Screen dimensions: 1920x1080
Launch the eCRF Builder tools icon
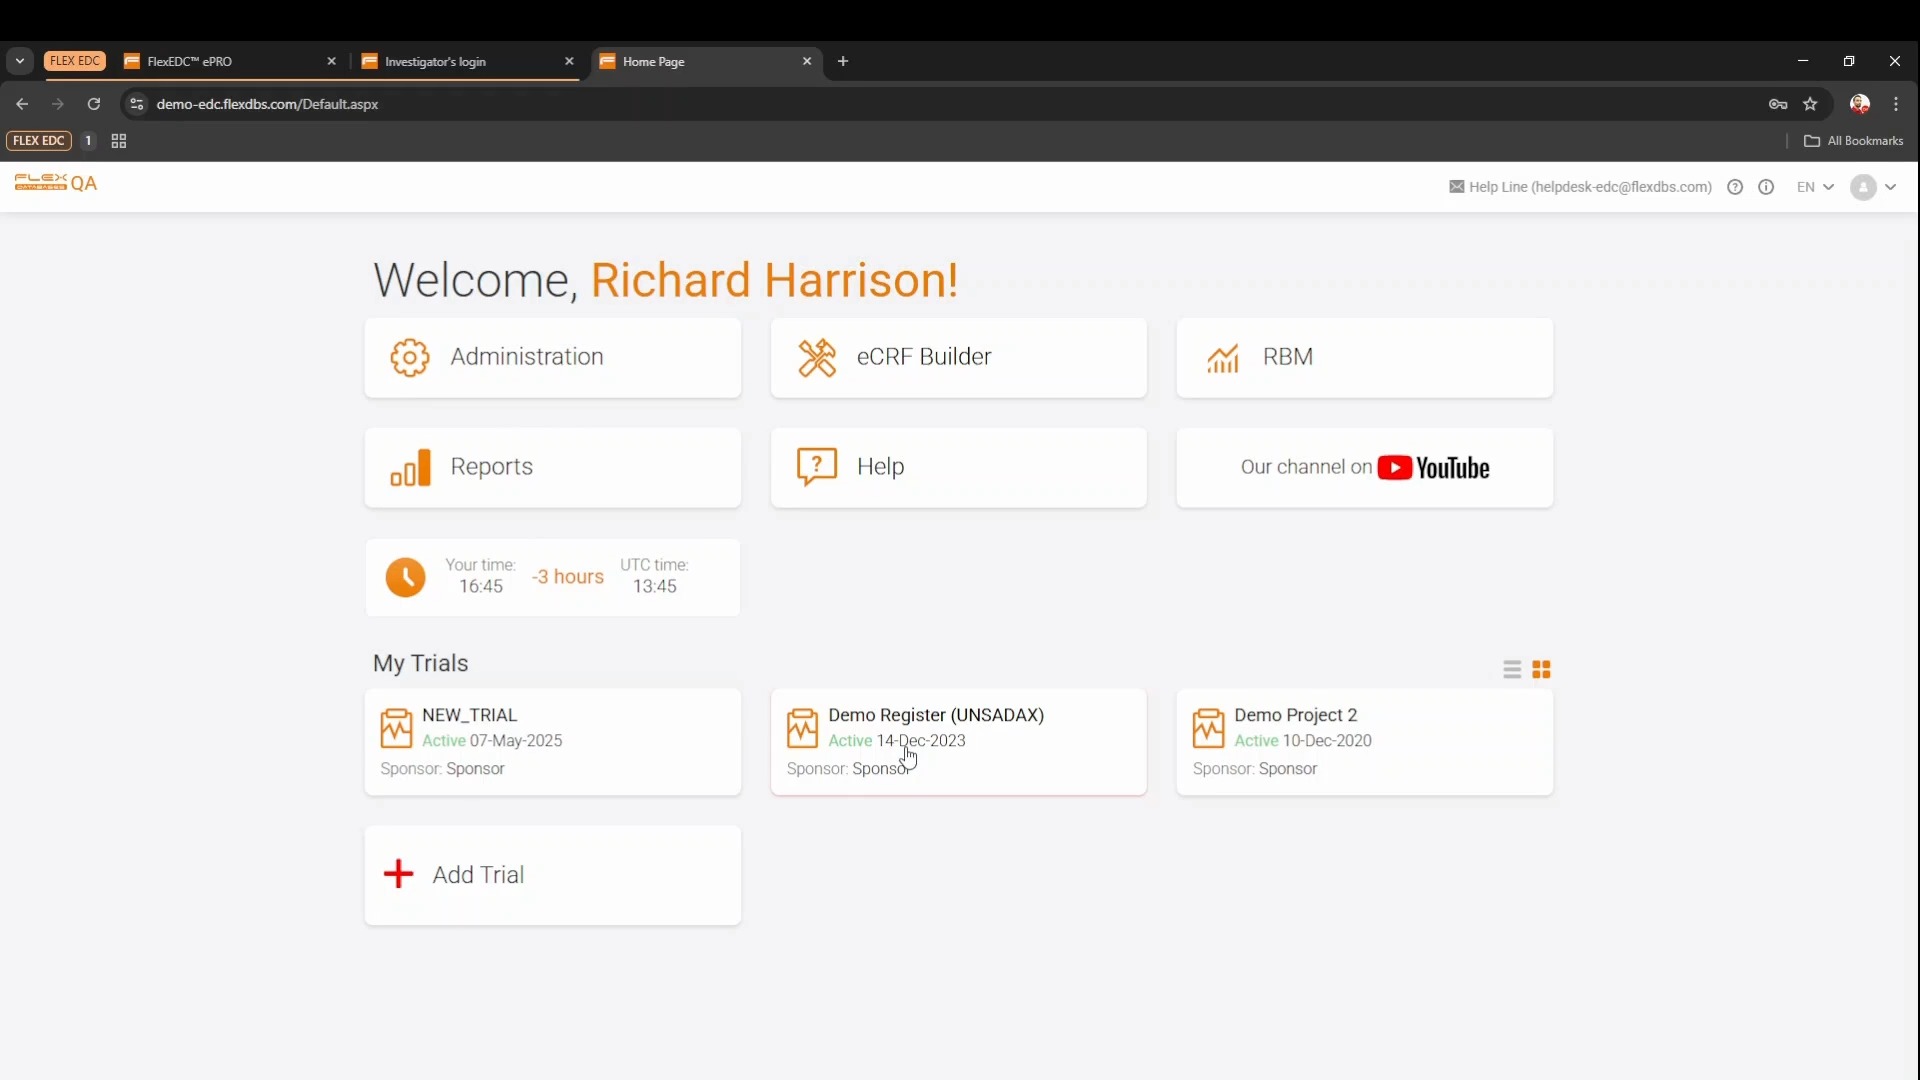[817, 358]
